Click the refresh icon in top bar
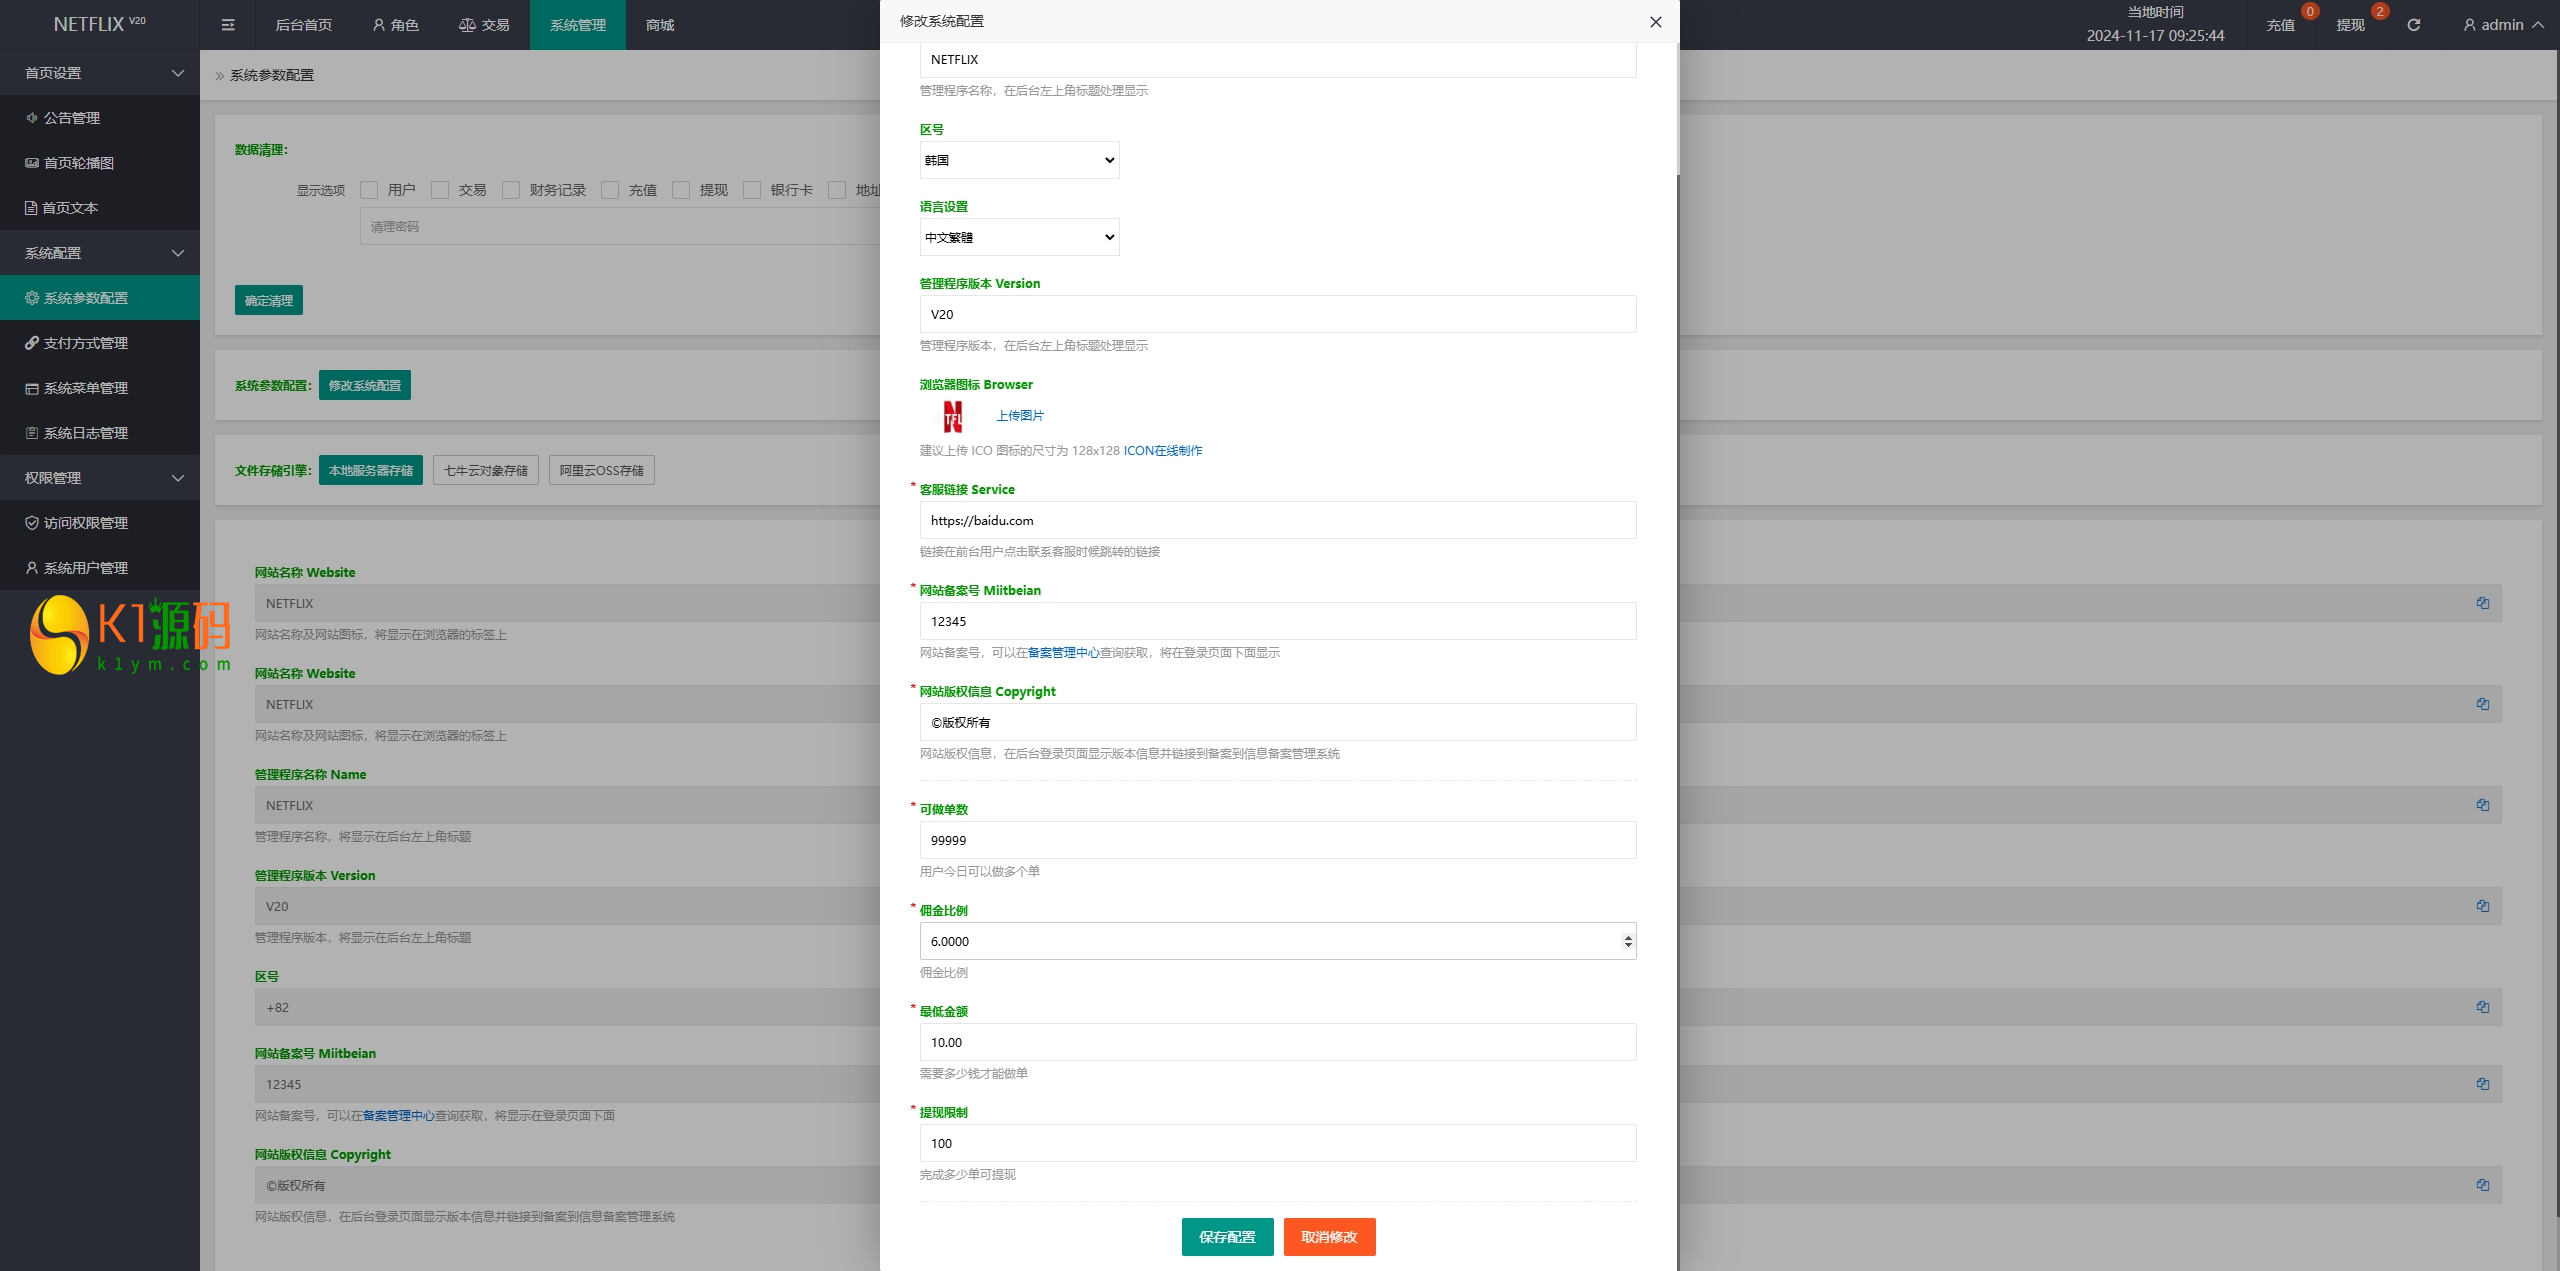This screenshot has width=2560, height=1271. [2413, 25]
